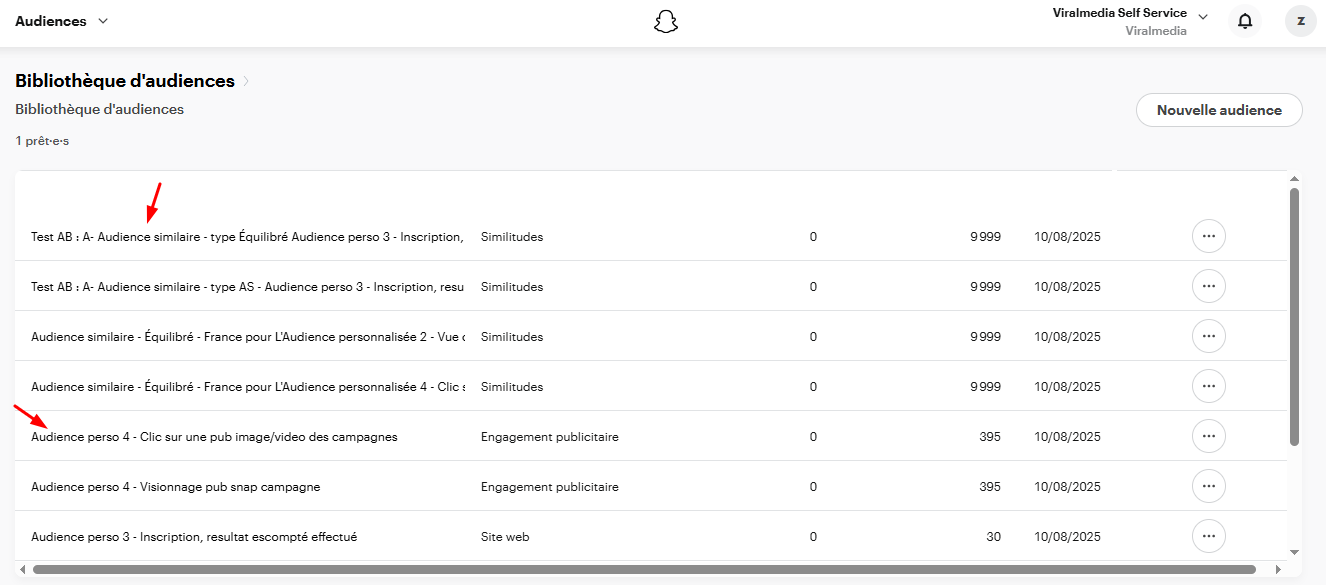1326x585 pixels.
Task: Open options for Test AB type Équilibré row
Action: coord(1208,237)
